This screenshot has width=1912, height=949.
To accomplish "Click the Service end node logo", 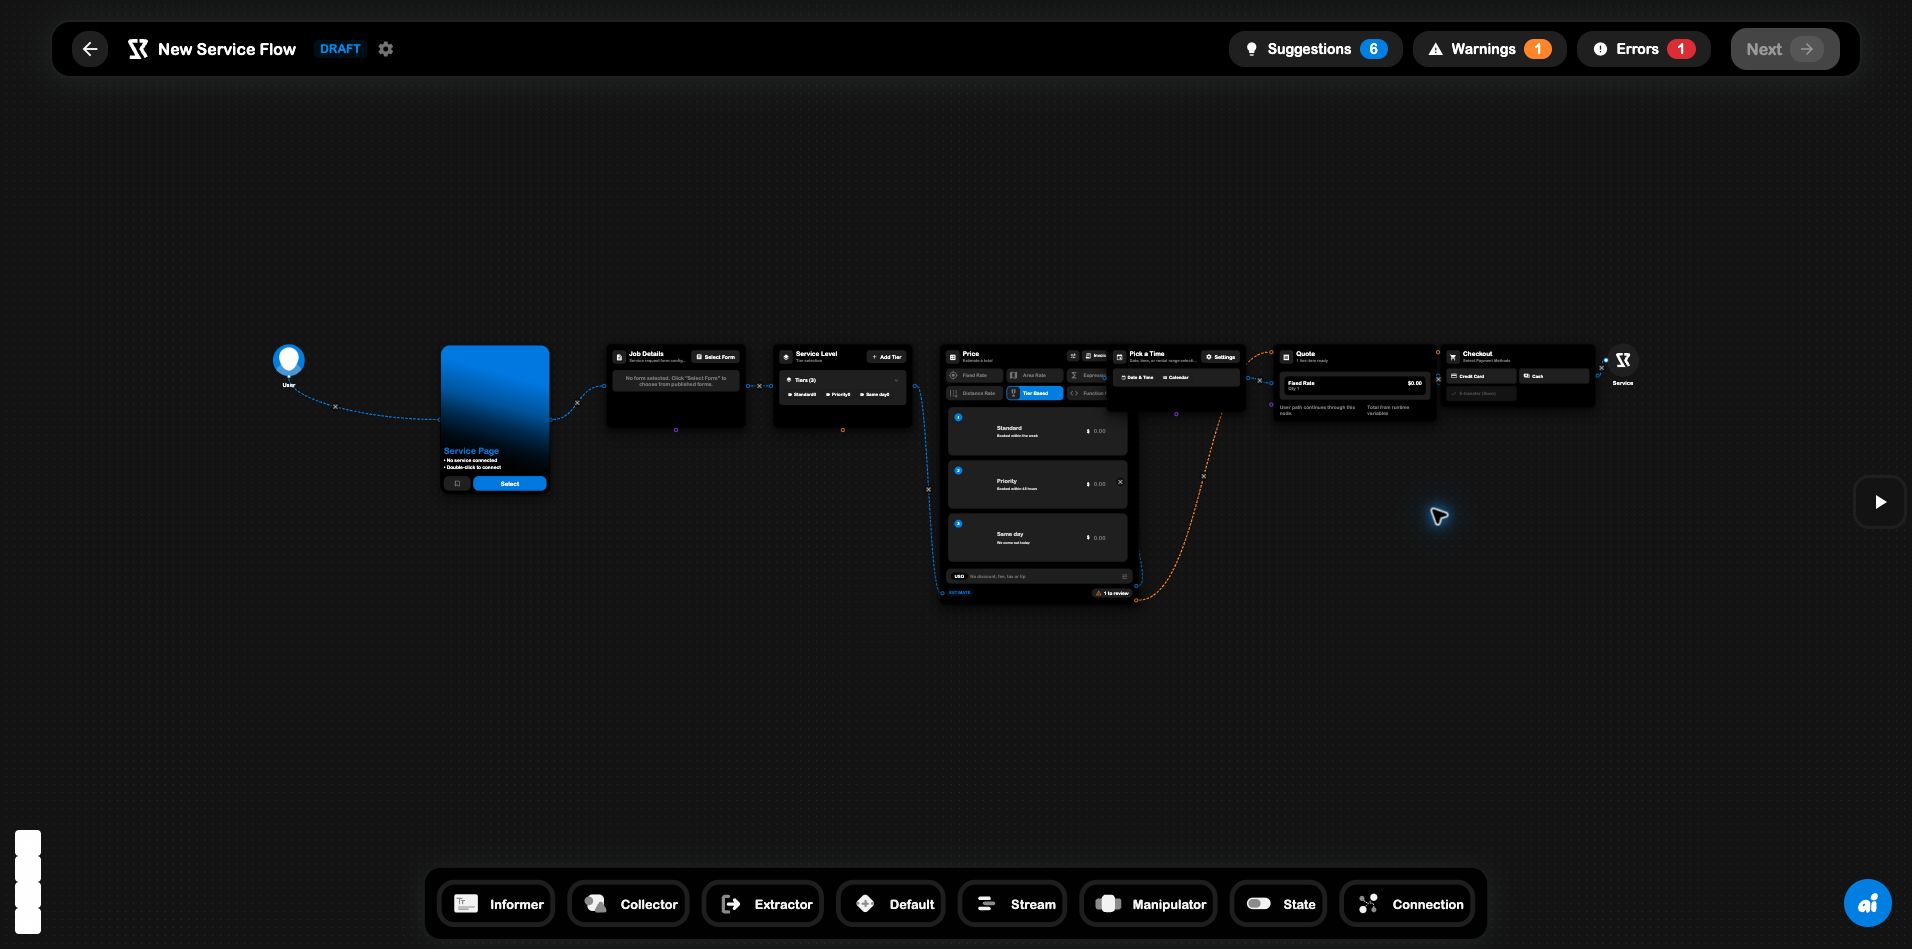I will (x=1623, y=360).
